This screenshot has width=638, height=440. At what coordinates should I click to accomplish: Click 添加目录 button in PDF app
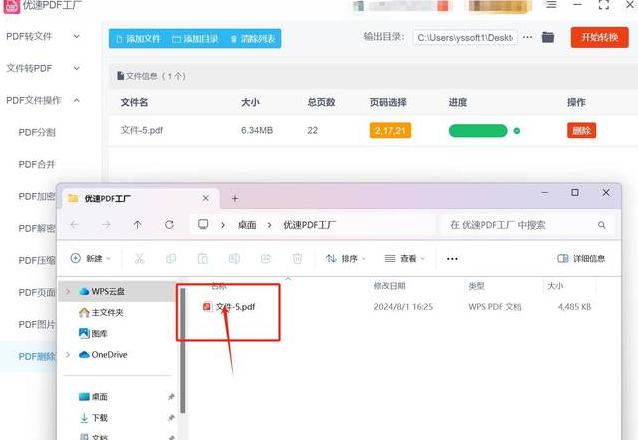pyautogui.click(x=195, y=39)
